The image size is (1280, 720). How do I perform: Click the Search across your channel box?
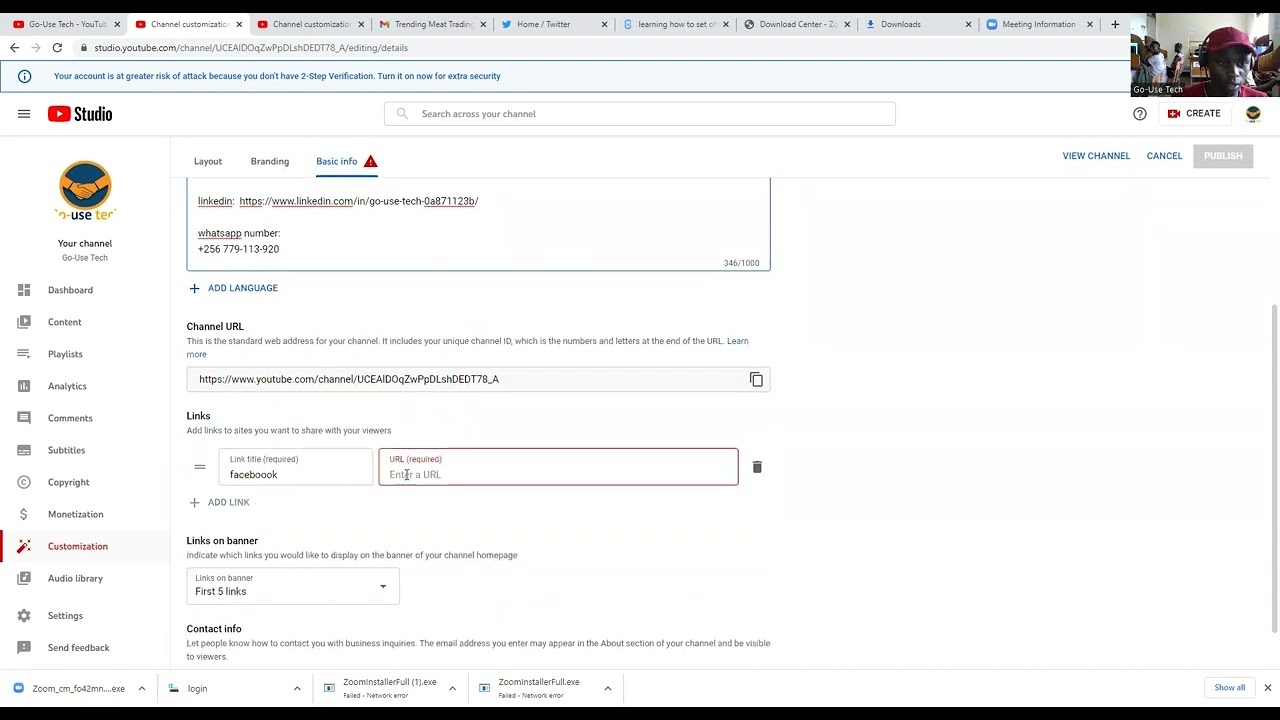[x=640, y=114]
